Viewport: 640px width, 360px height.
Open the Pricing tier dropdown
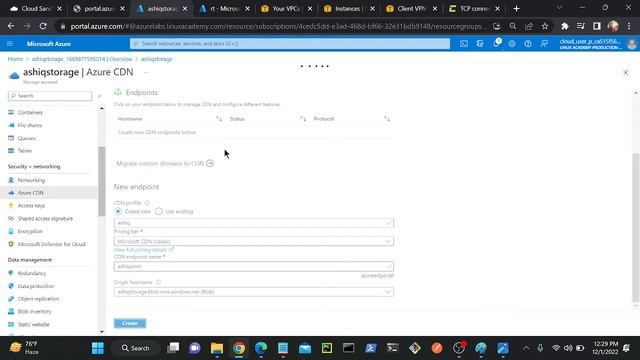coord(254,241)
